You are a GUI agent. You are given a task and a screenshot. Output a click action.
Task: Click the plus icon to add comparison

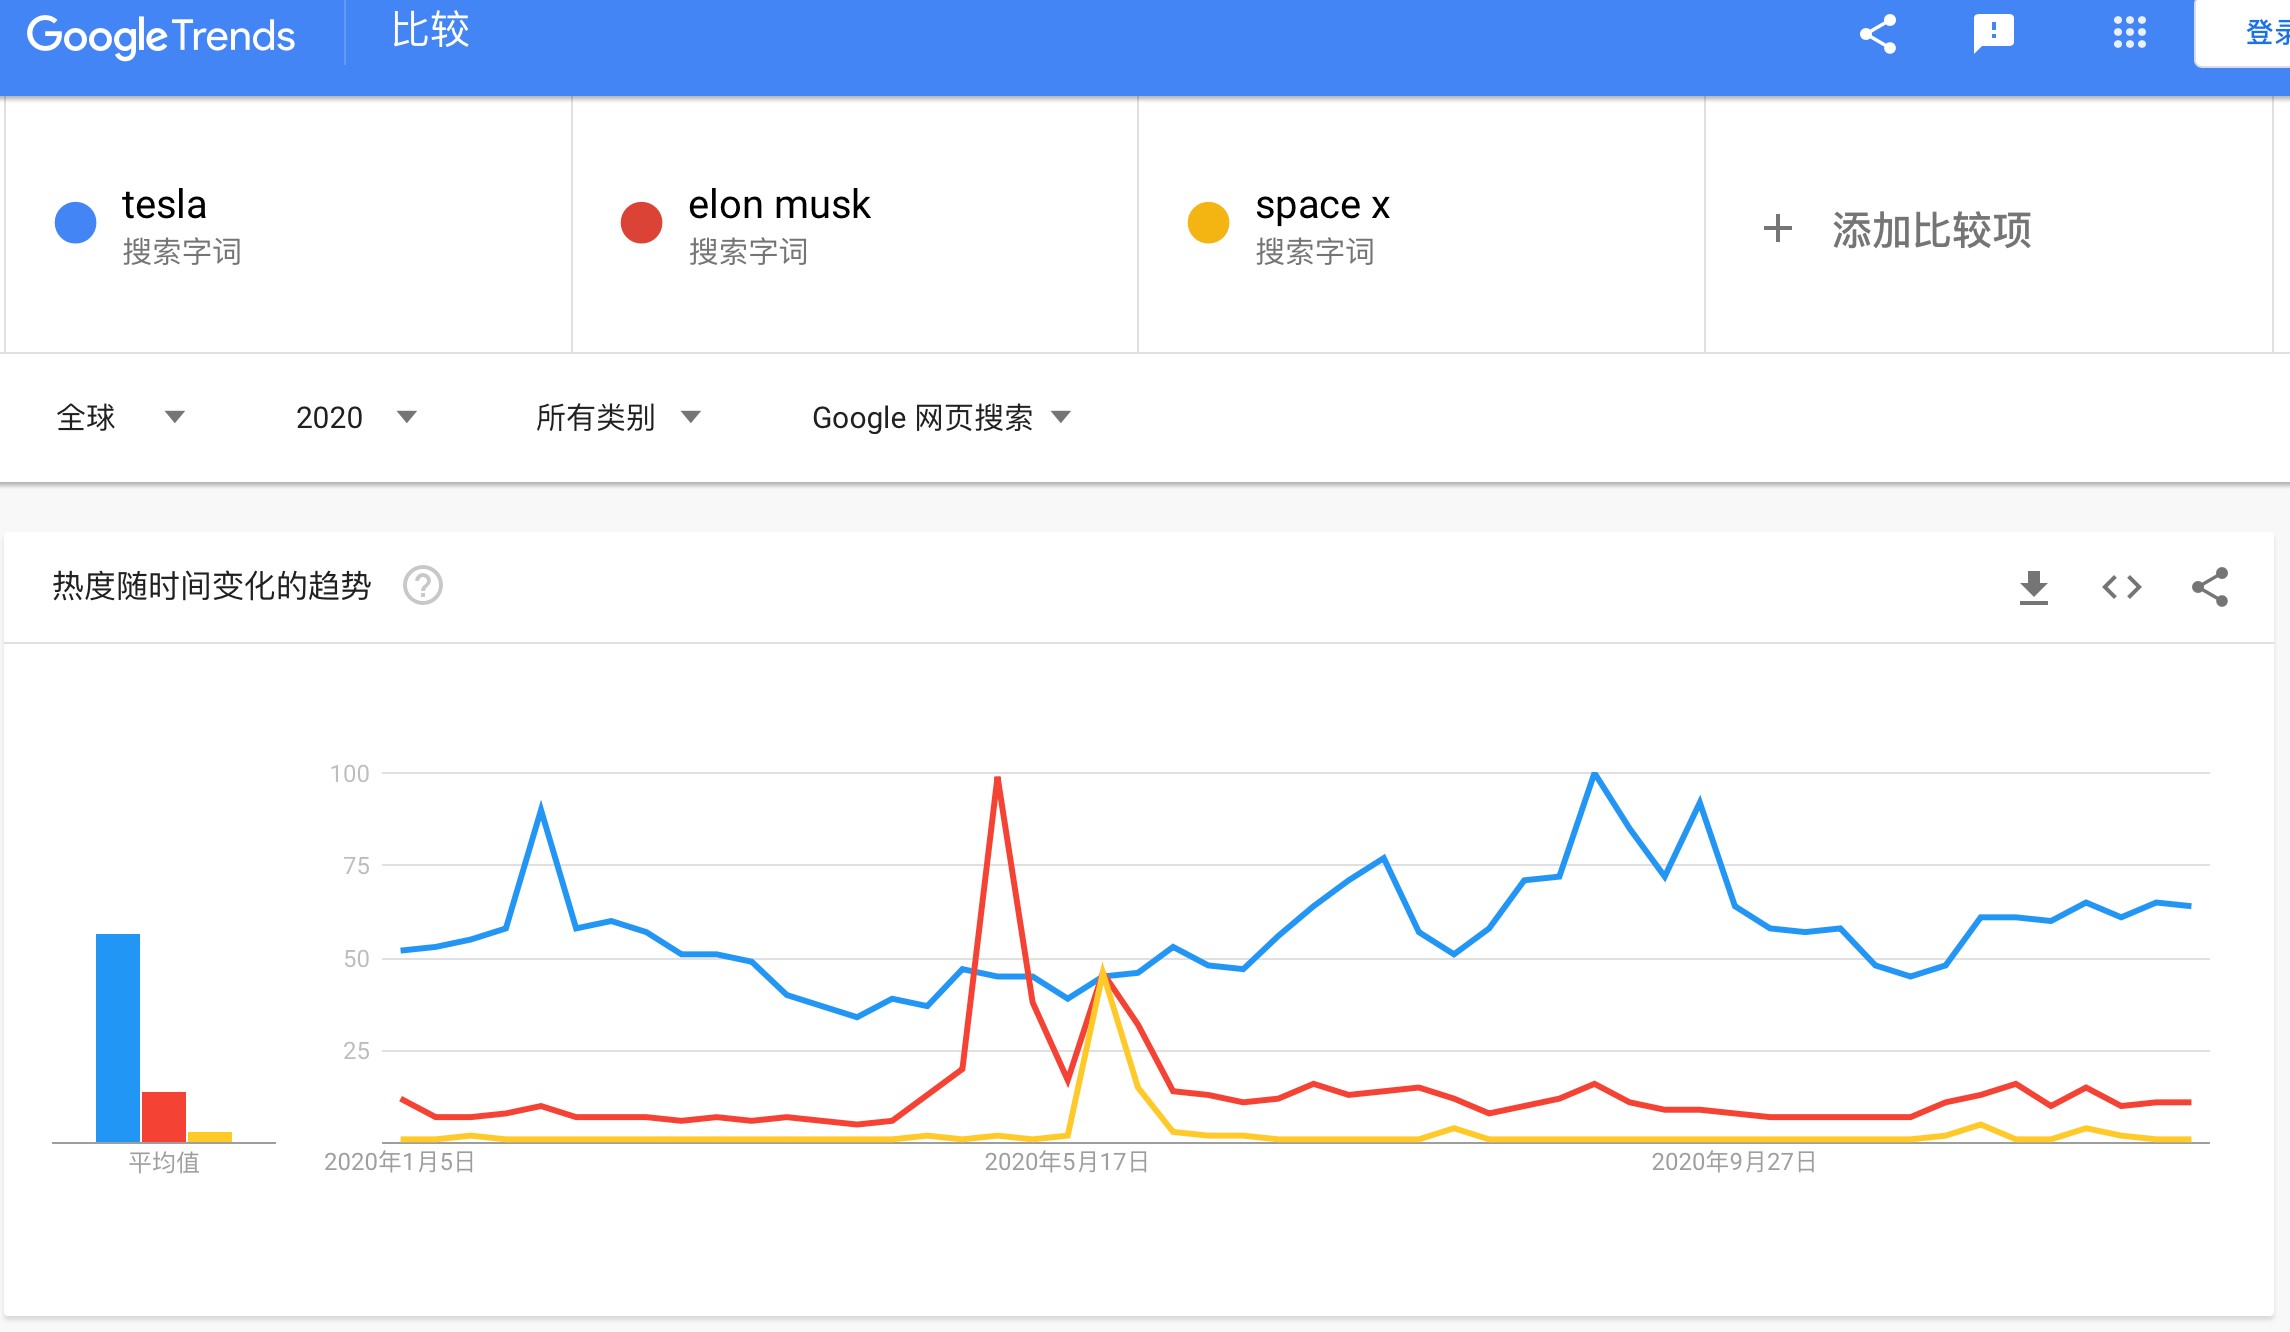(x=1777, y=229)
